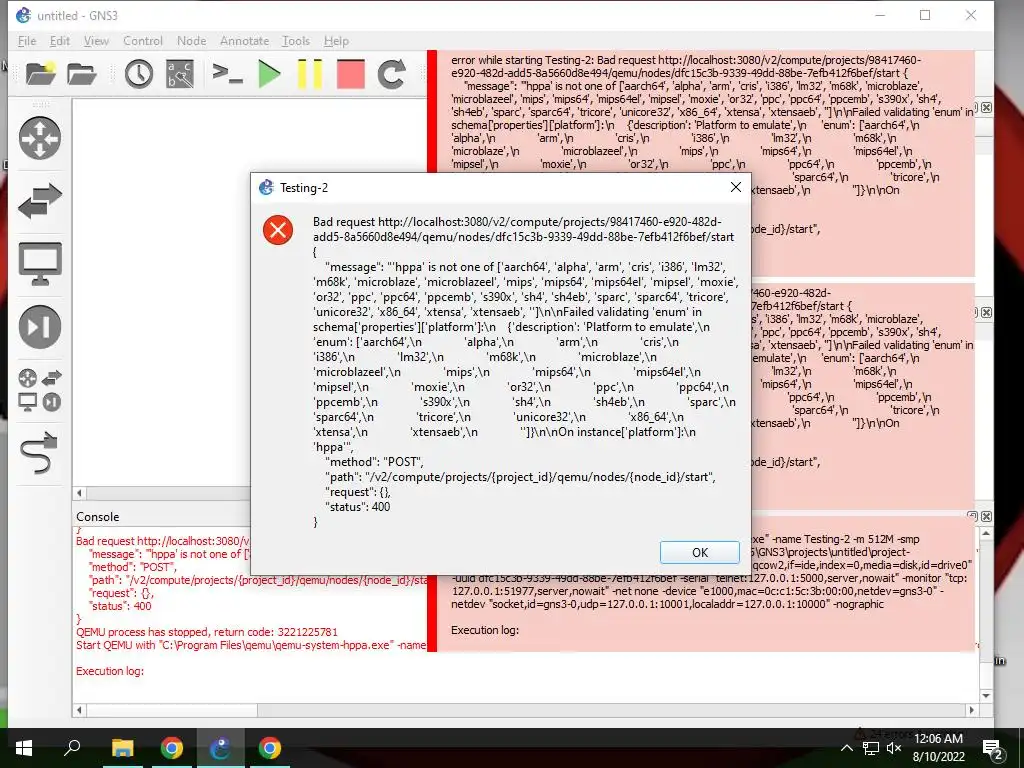This screenshot has width=1024, height=768.
Task: Select the add a link cable tool
Action: click(x=40, y=452)
